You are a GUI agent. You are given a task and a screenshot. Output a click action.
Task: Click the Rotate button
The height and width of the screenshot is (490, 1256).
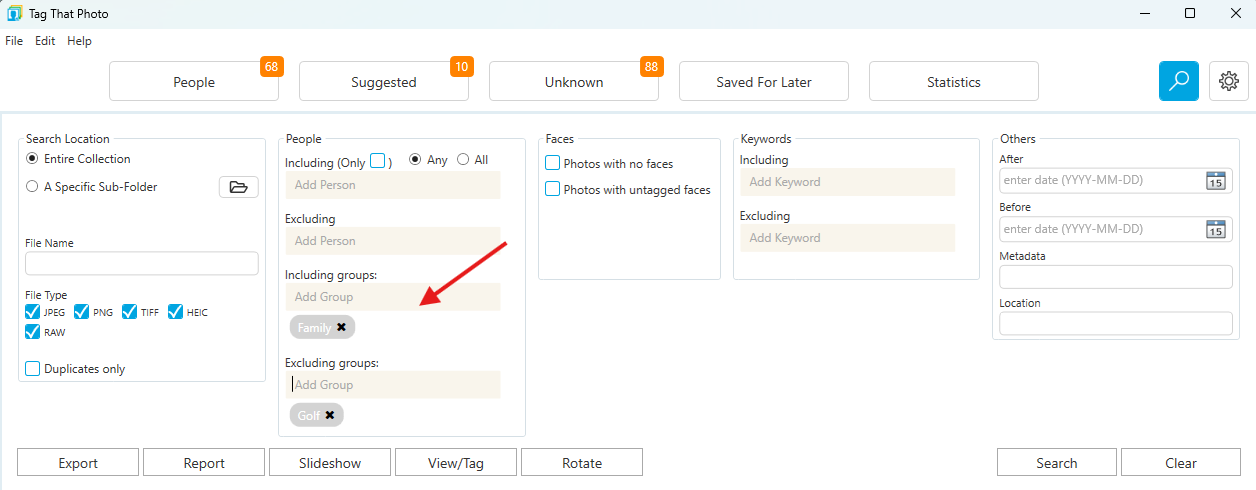coord(582,463)
